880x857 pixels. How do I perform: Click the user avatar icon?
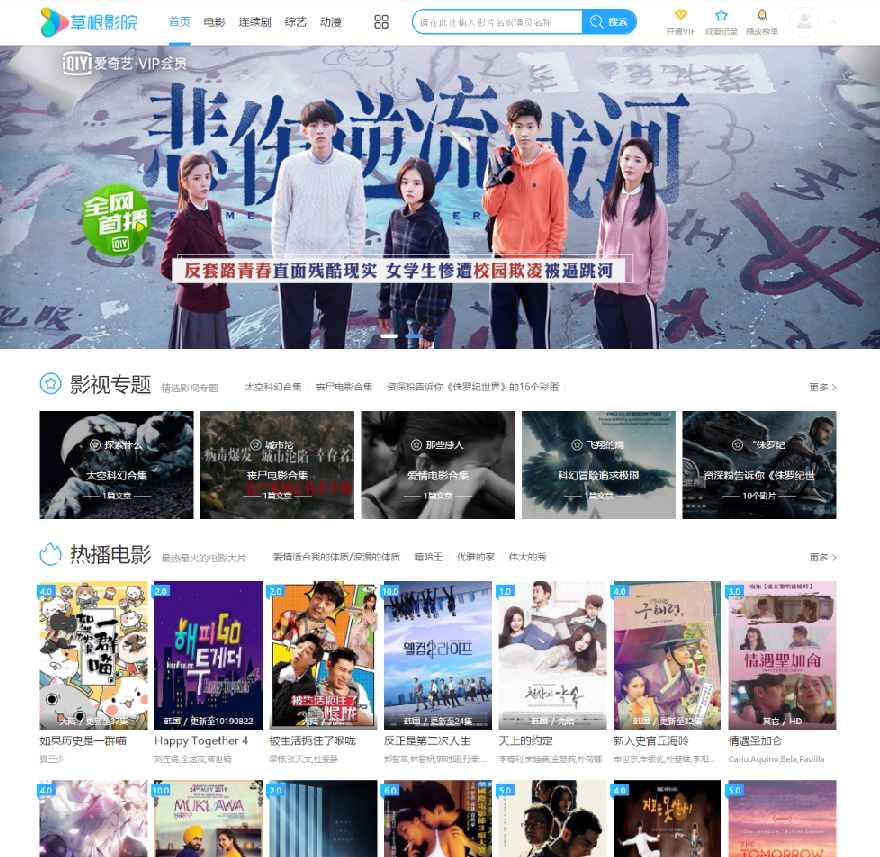click(804, 22)
